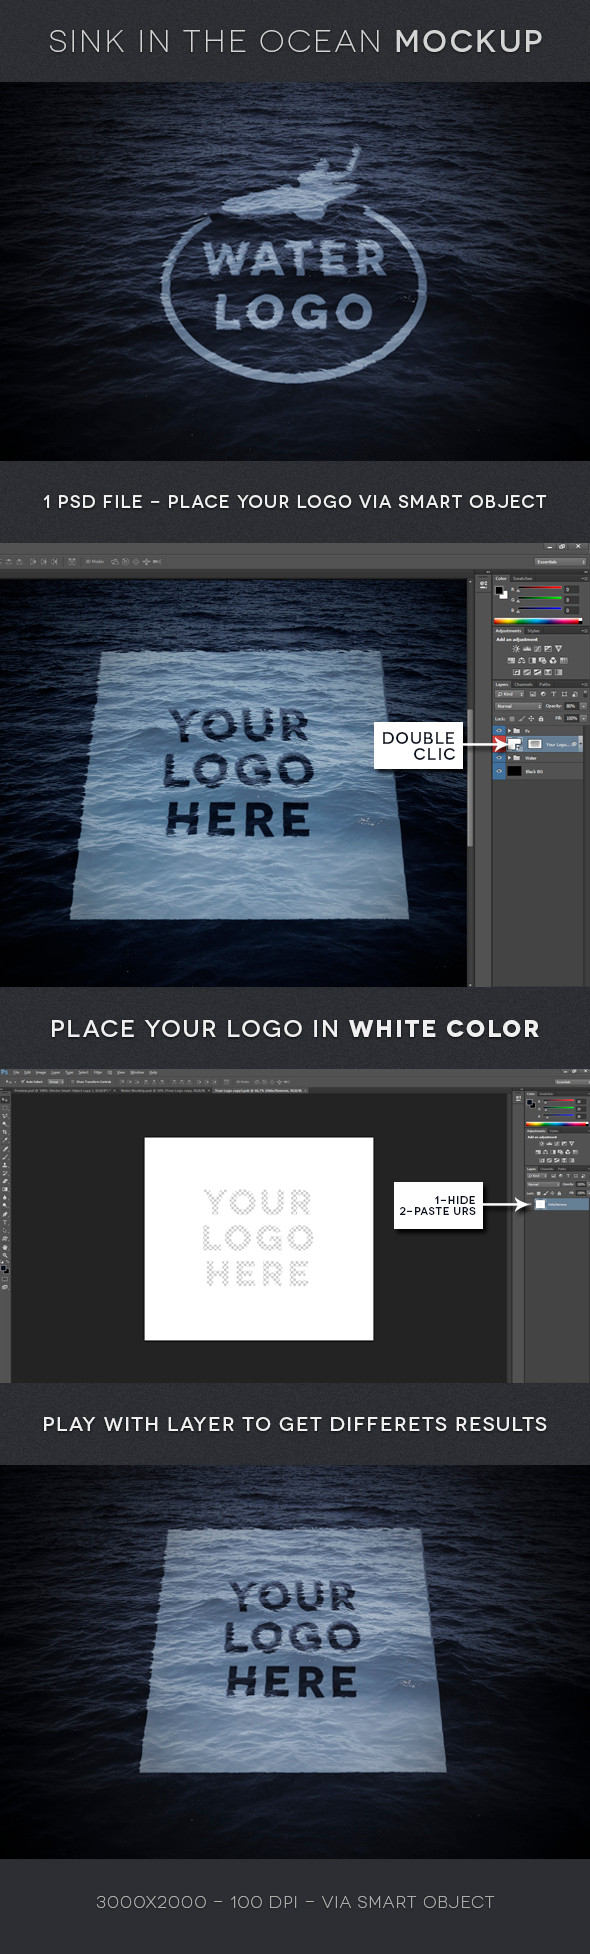Image resolution: width=590 pixels, height=1954 pixels.
Task: Open the File menu
Action: pos(16,1072)
